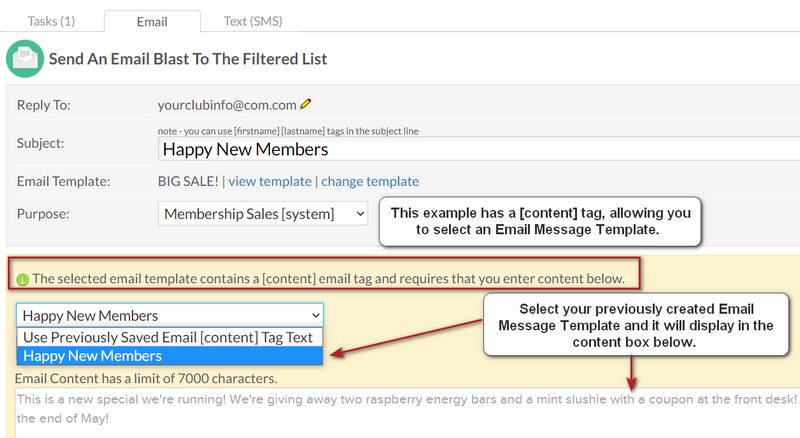Image resolution: width=800 pixels, height=438 pixels.
Task: Click the [content] tag notice message
Action: tap(329, 279)
